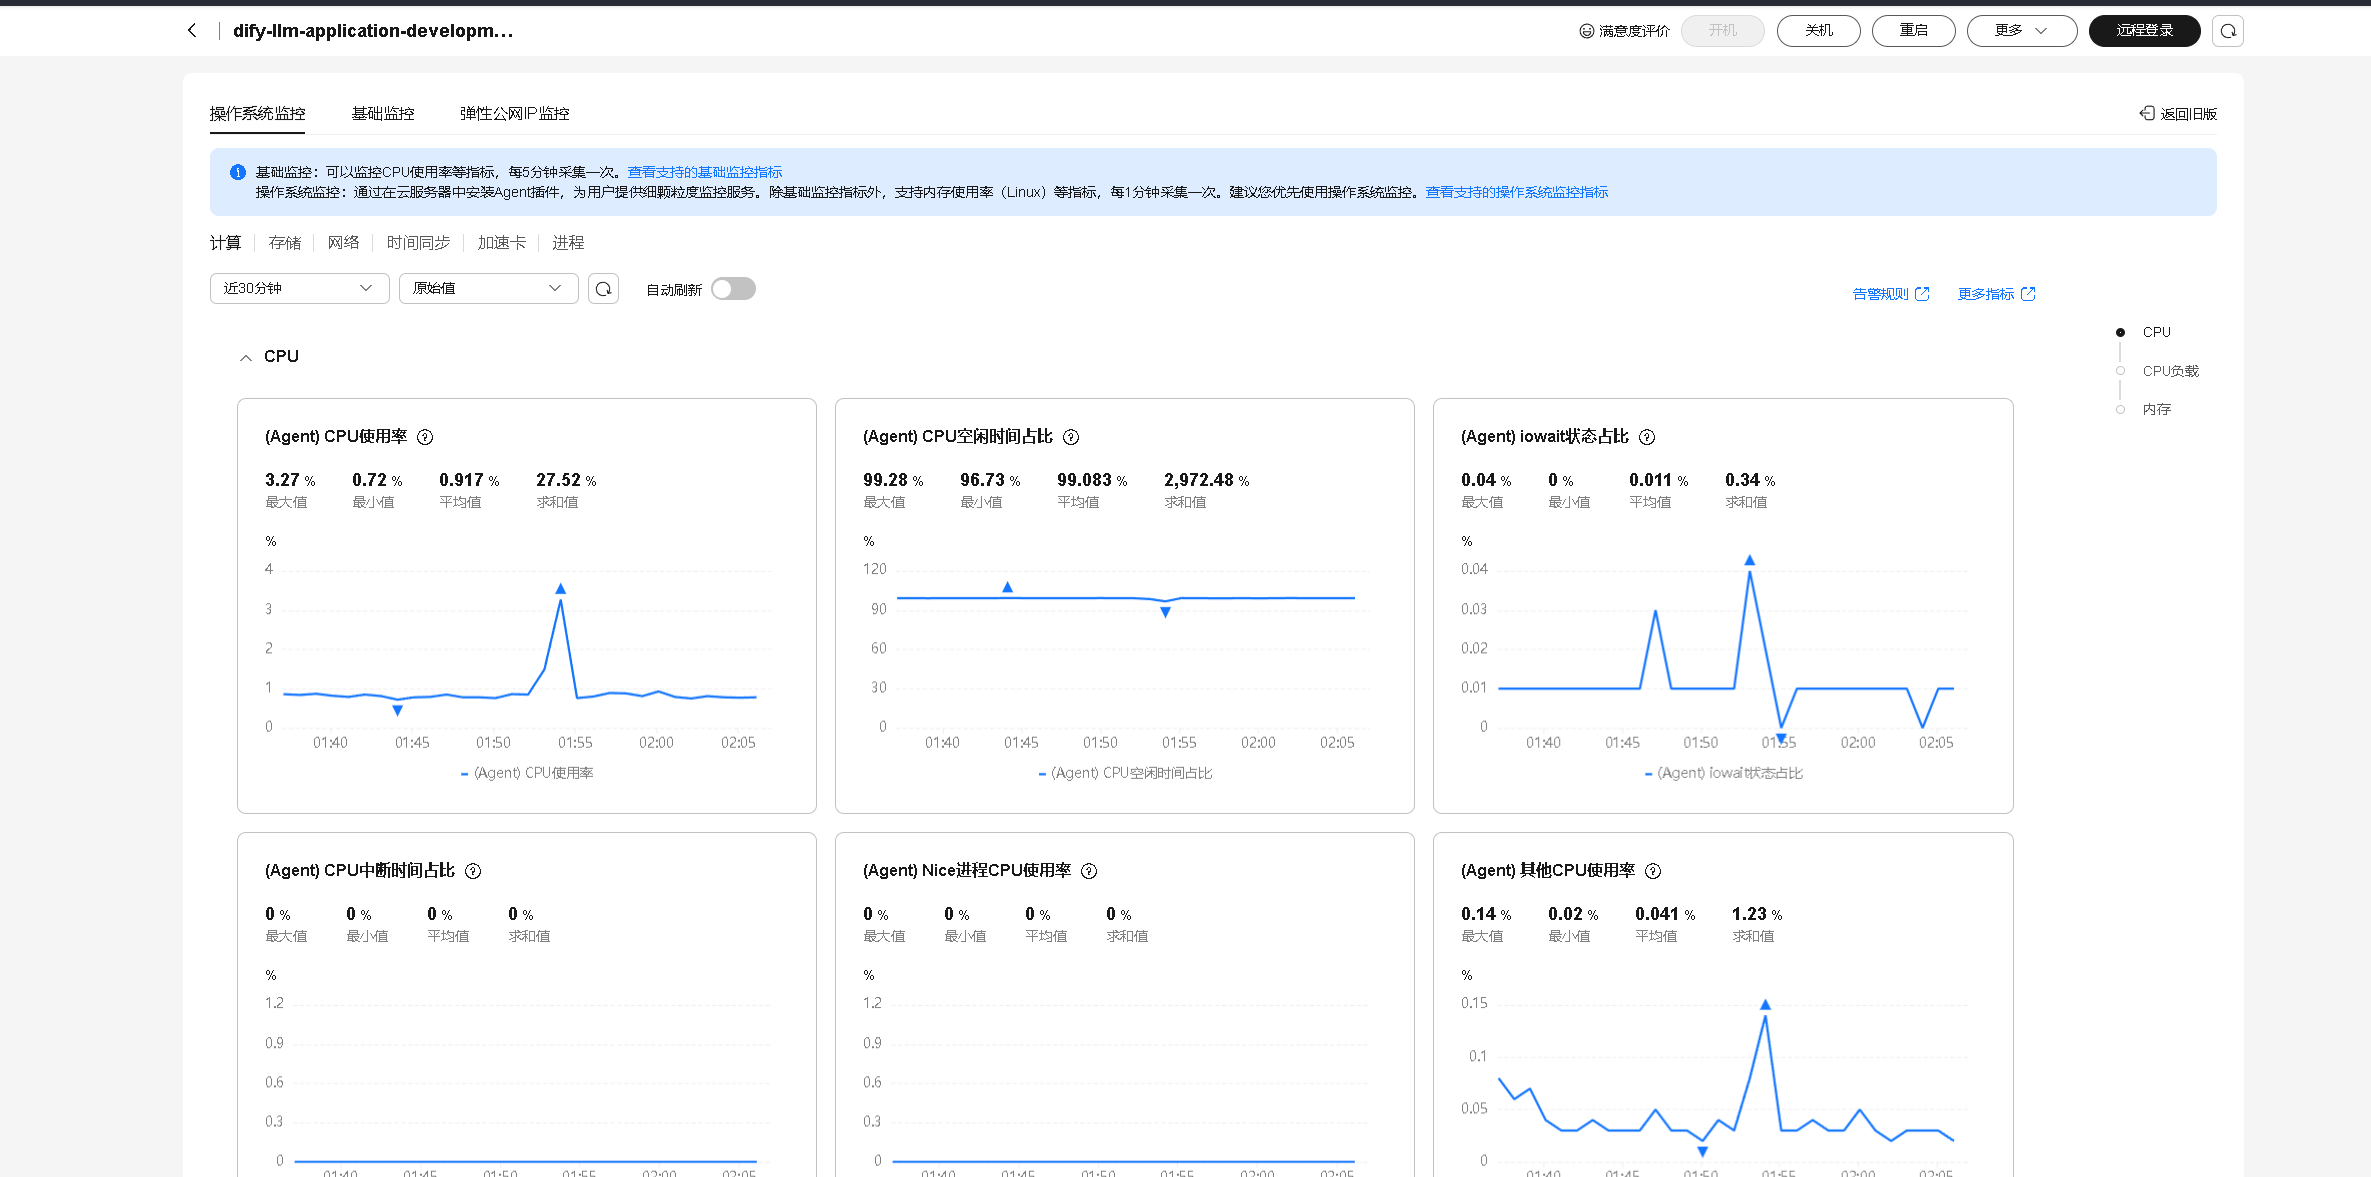Open the 近30分钟 time range dropdown
2371x1177 pixels.
(x=298, y=288)
